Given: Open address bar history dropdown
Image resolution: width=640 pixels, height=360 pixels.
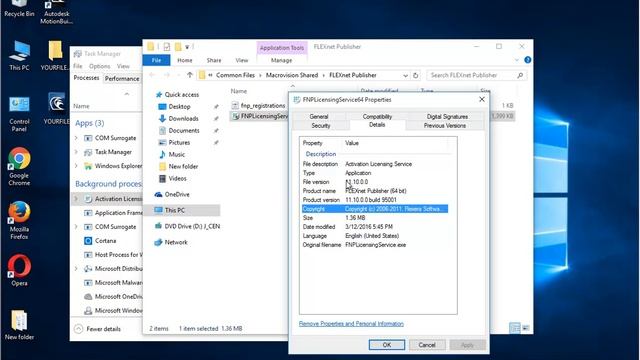Looking at the screenshot, I should [405, 76].
